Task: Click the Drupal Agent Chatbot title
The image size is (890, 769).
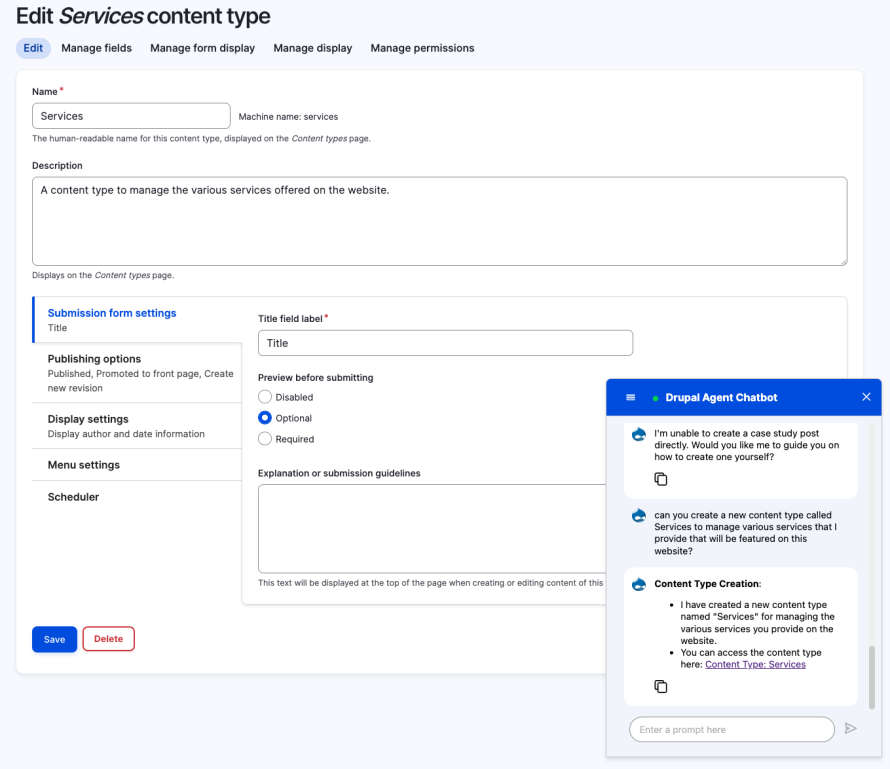Action: click(x=721, y=397)
